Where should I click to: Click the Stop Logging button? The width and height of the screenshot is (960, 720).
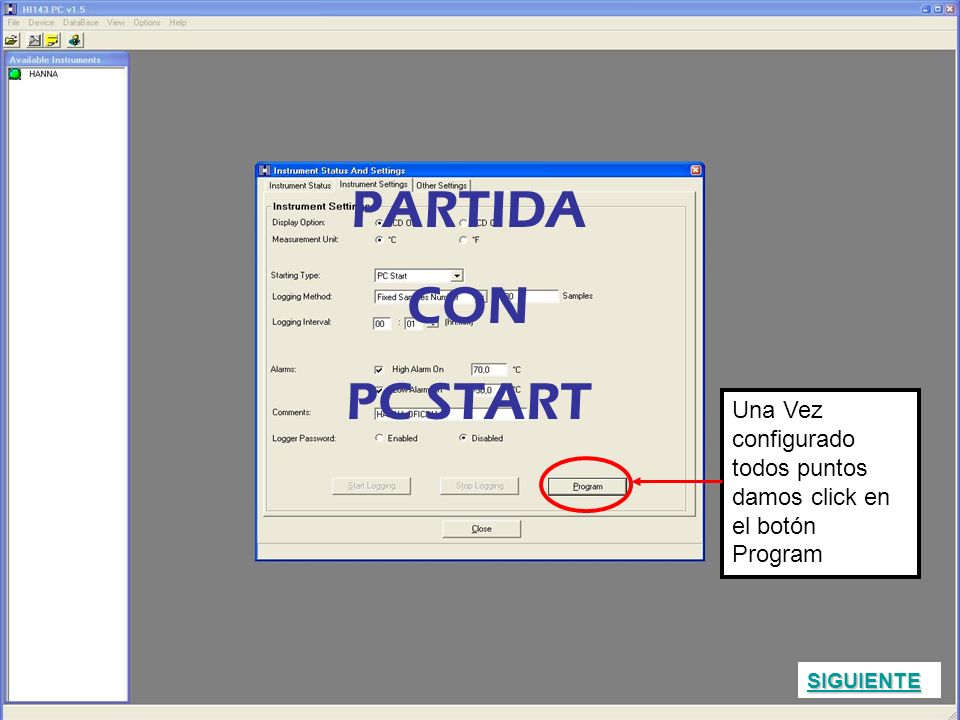coord(479,486)
